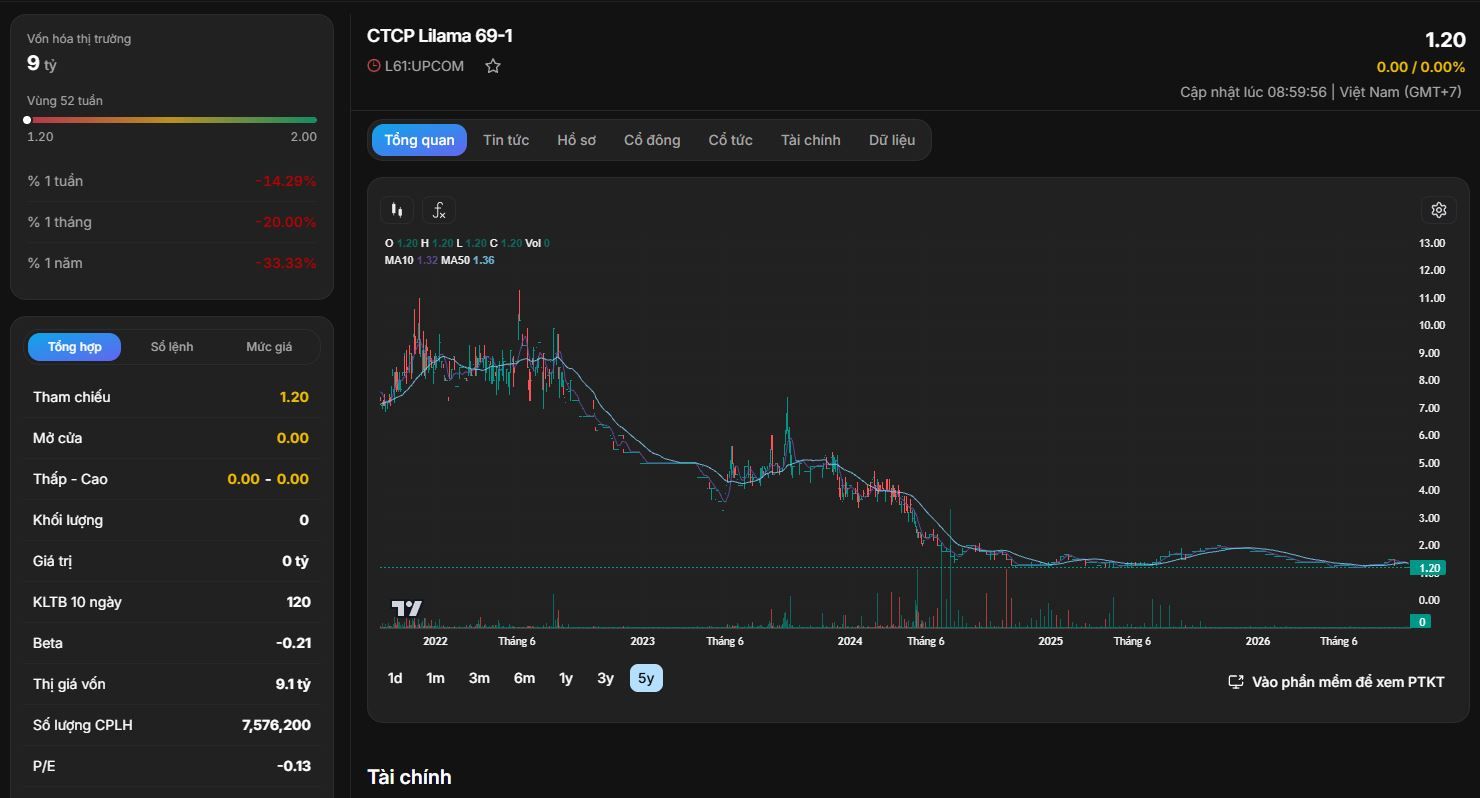The image size is (1480, 798).
Task: Open the Hồ sơ tab
Action: pos(576,140)
